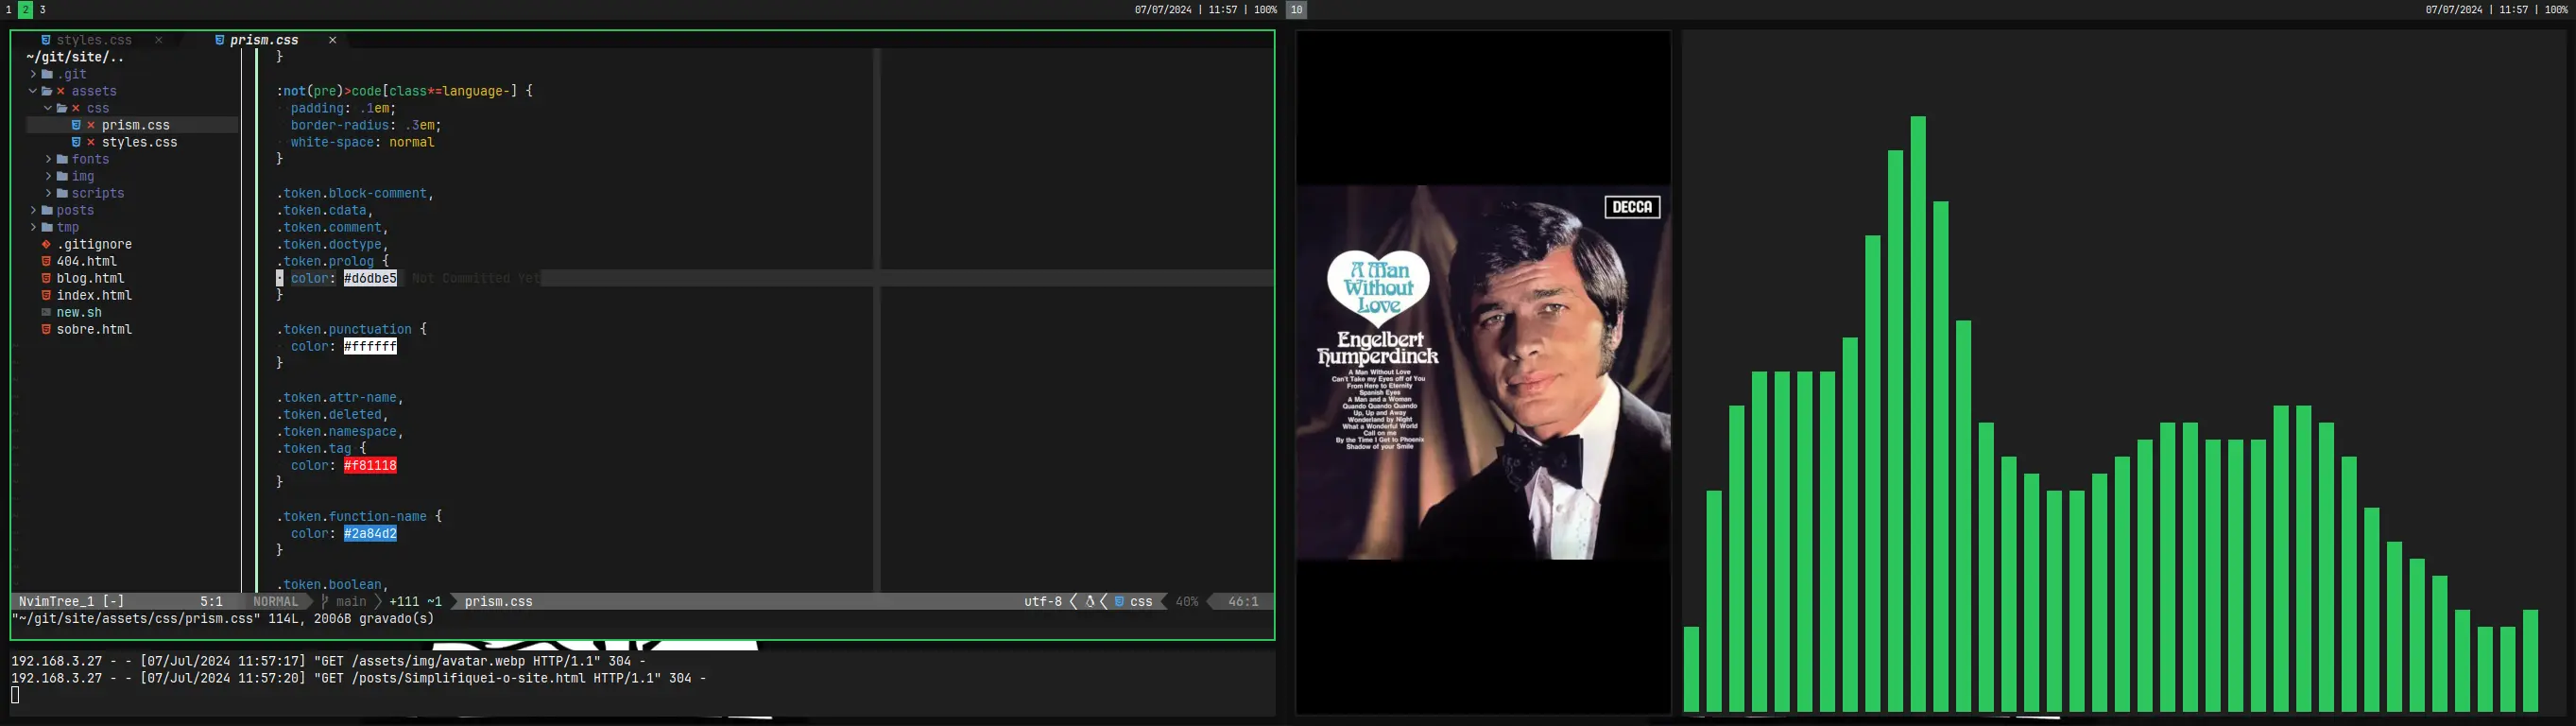
Task: Select active workspace 2 indicator
Action: click(25, 9)
